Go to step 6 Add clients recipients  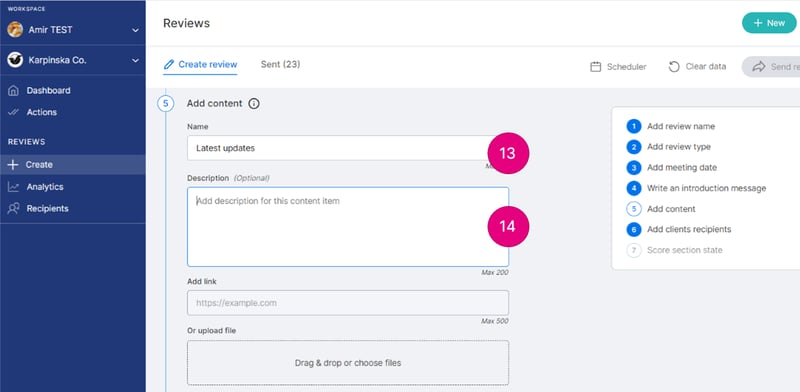click(679, 230)
